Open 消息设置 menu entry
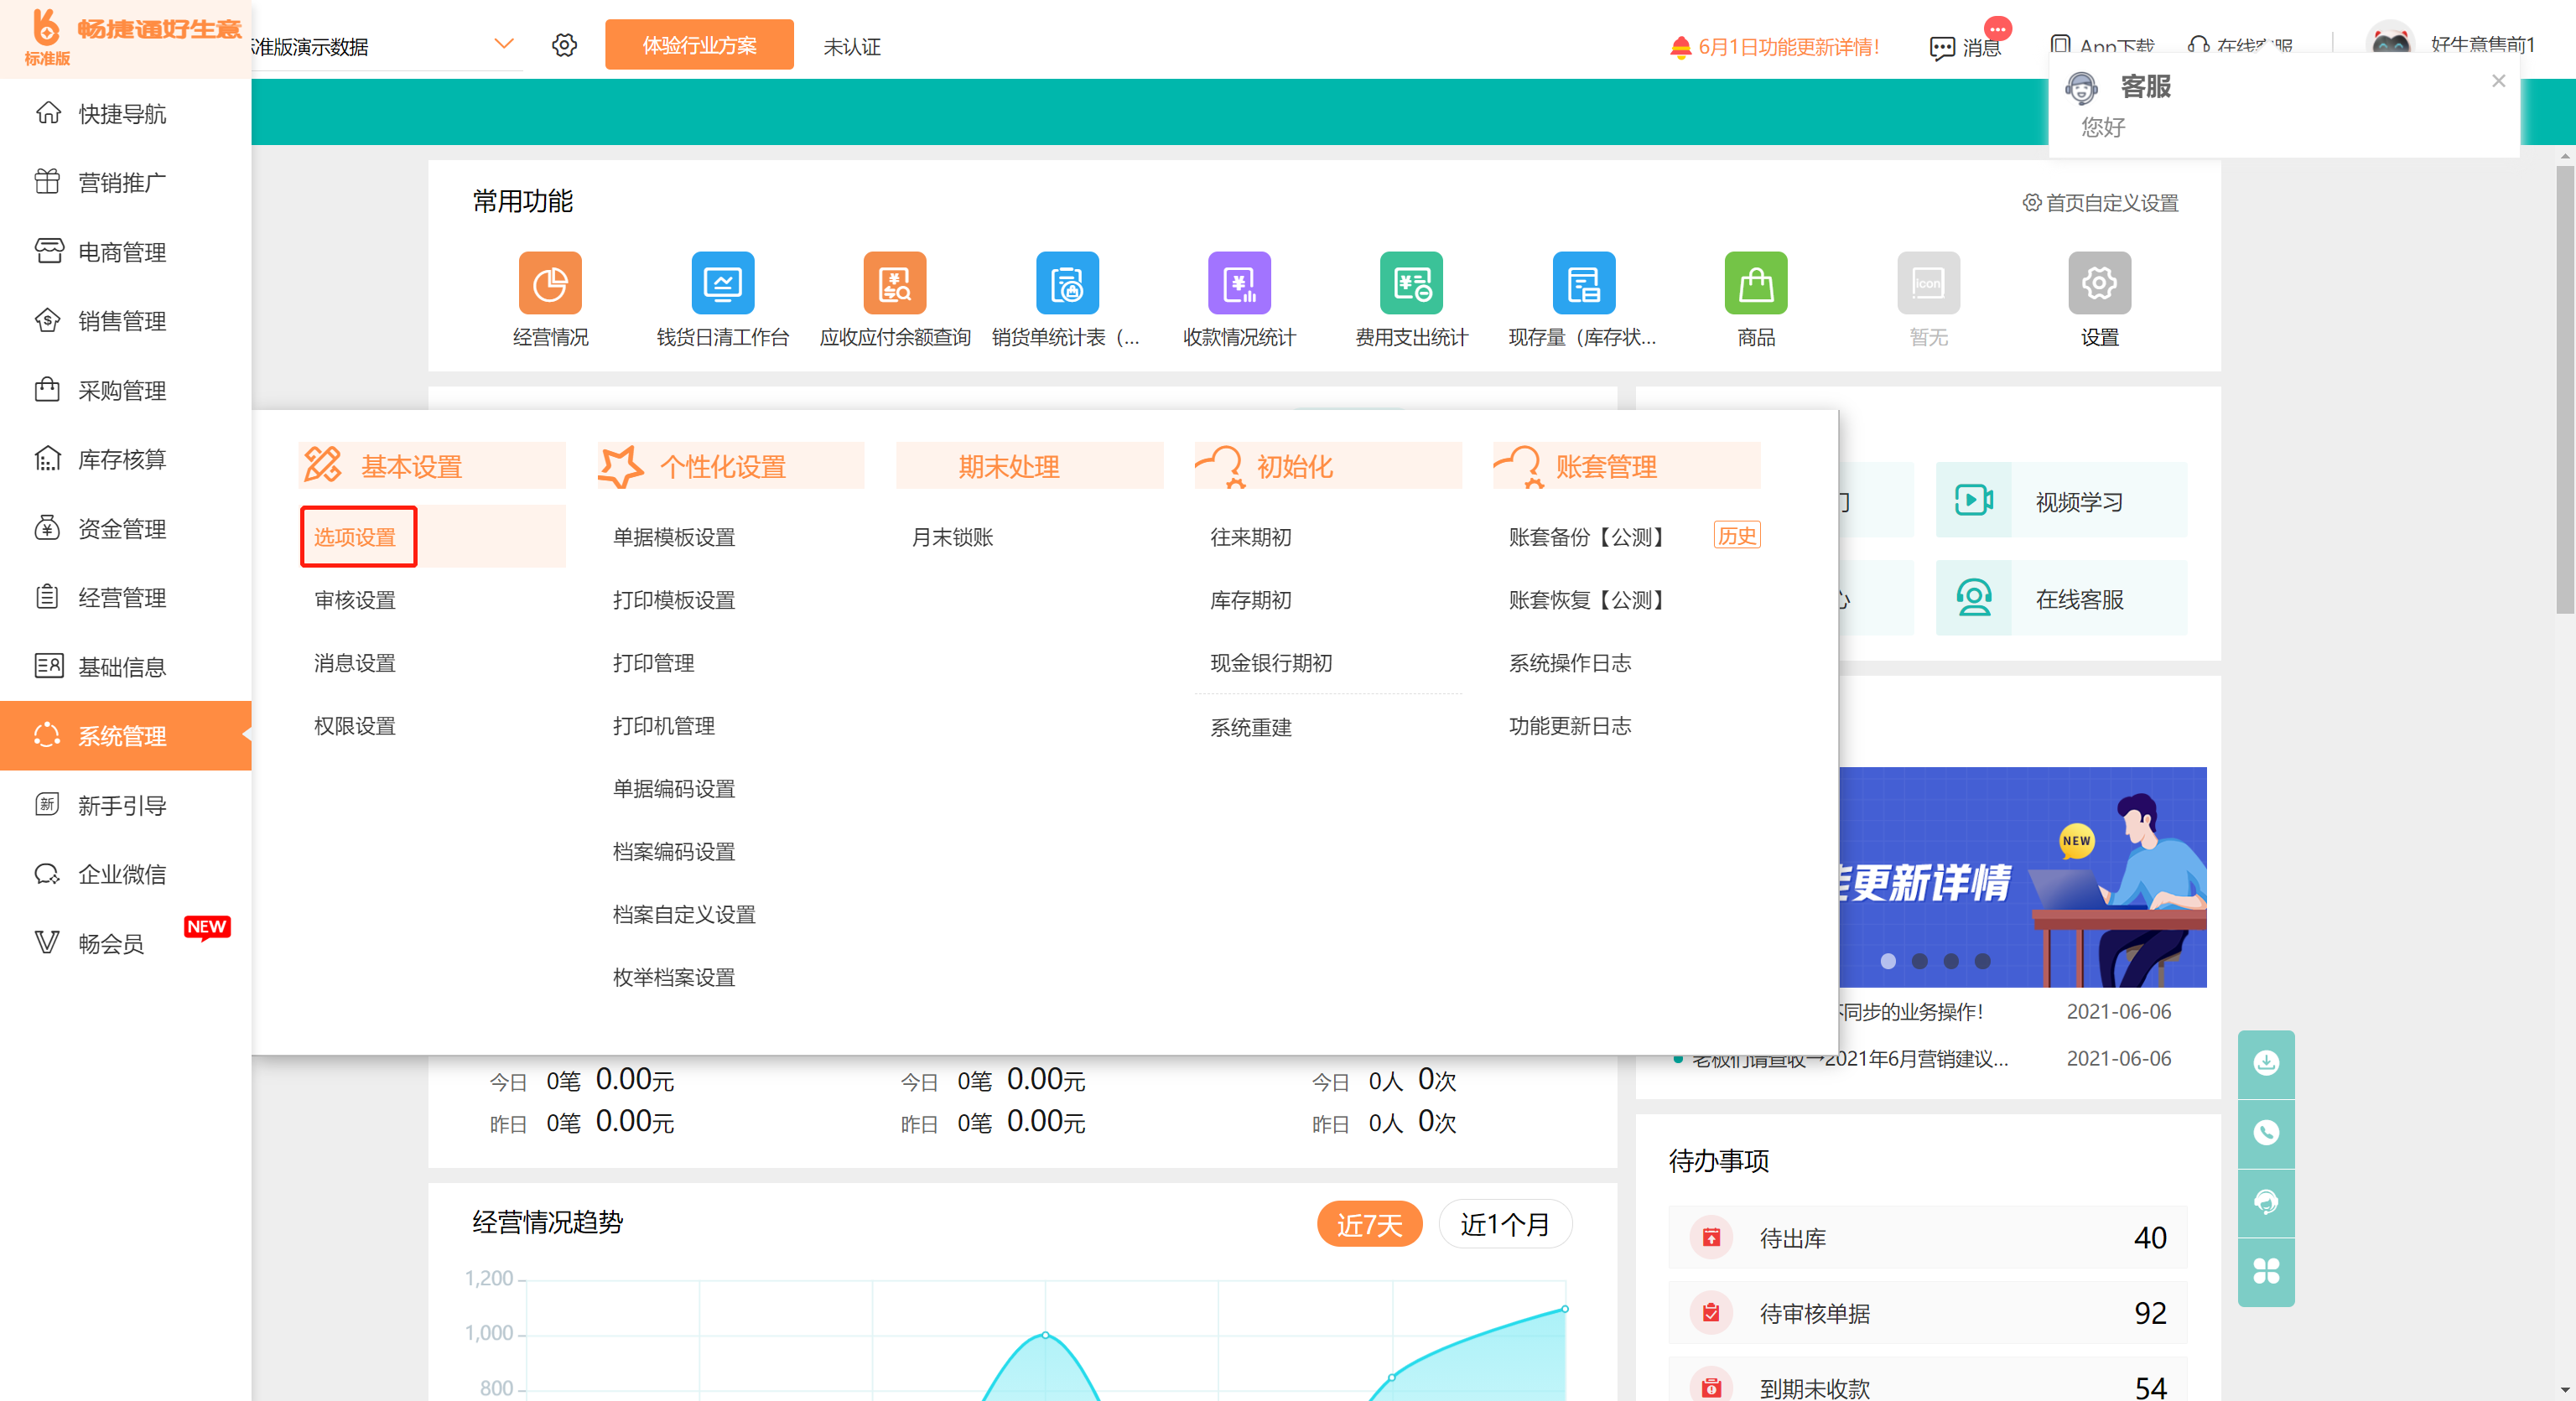Viewport: 2576px width, 1401px height. [x=355, y=663]
